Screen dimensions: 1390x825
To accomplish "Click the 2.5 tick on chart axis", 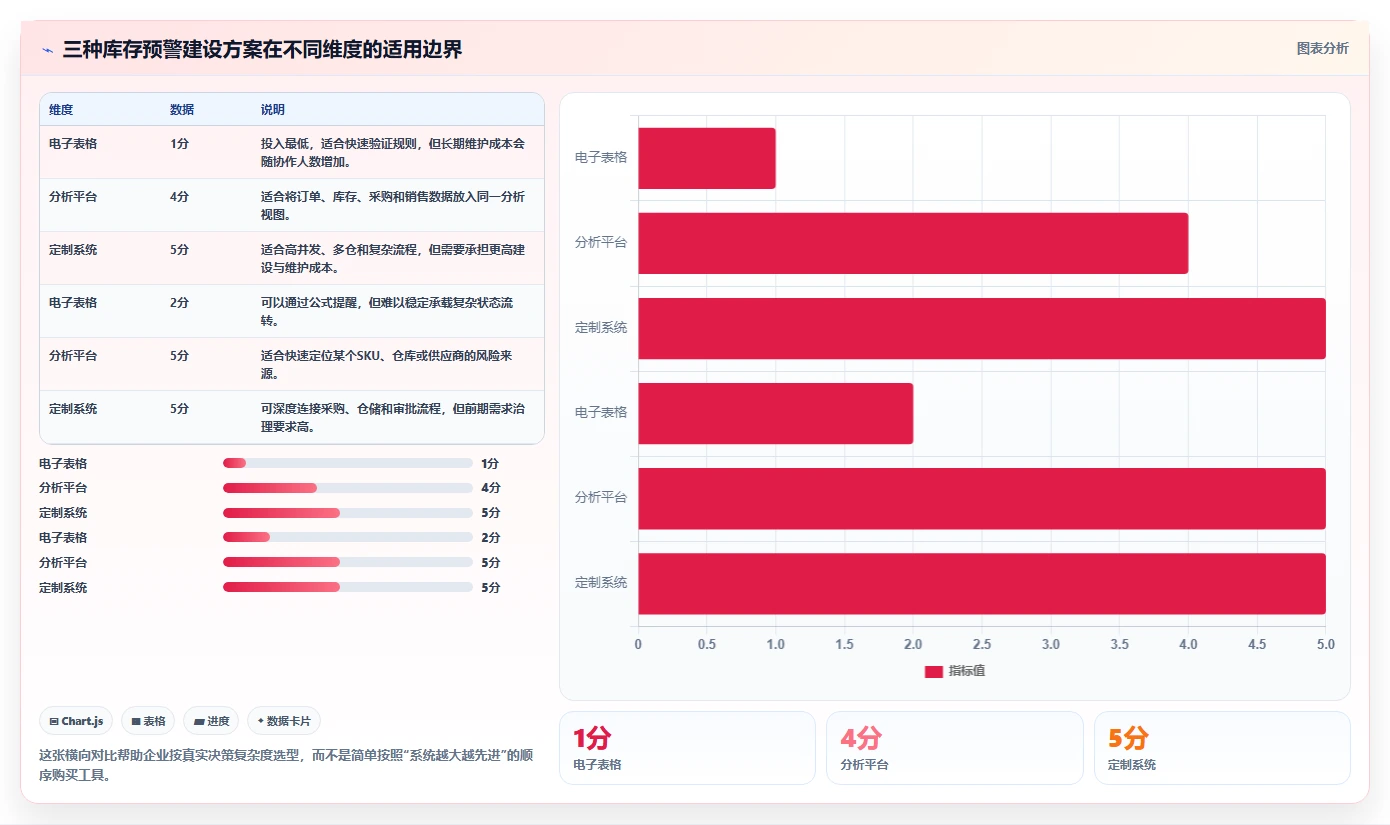I will click(x=982, y=645).
